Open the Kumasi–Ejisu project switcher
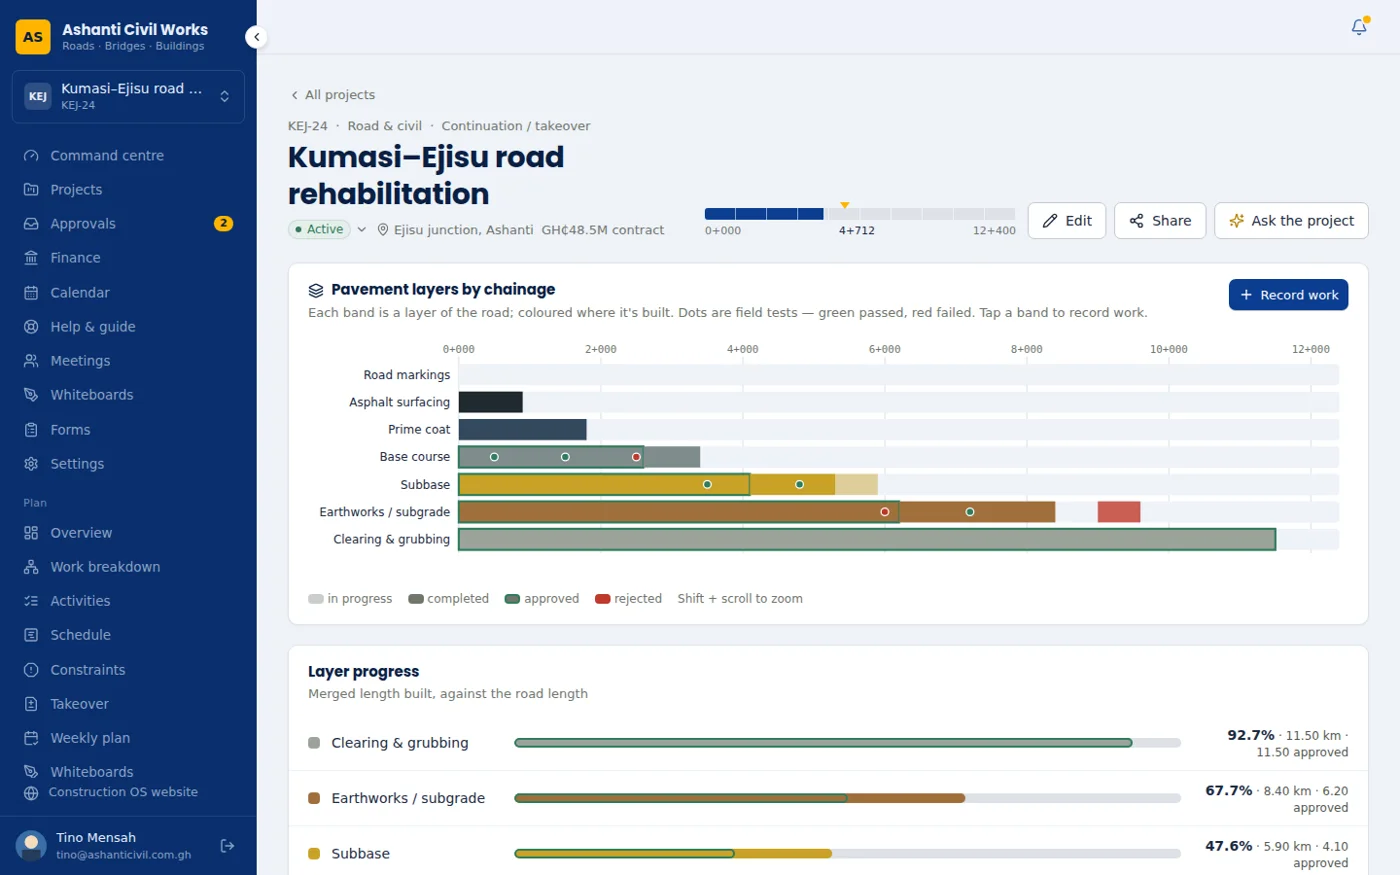The image size is (1400, 875). click(128, 97)
